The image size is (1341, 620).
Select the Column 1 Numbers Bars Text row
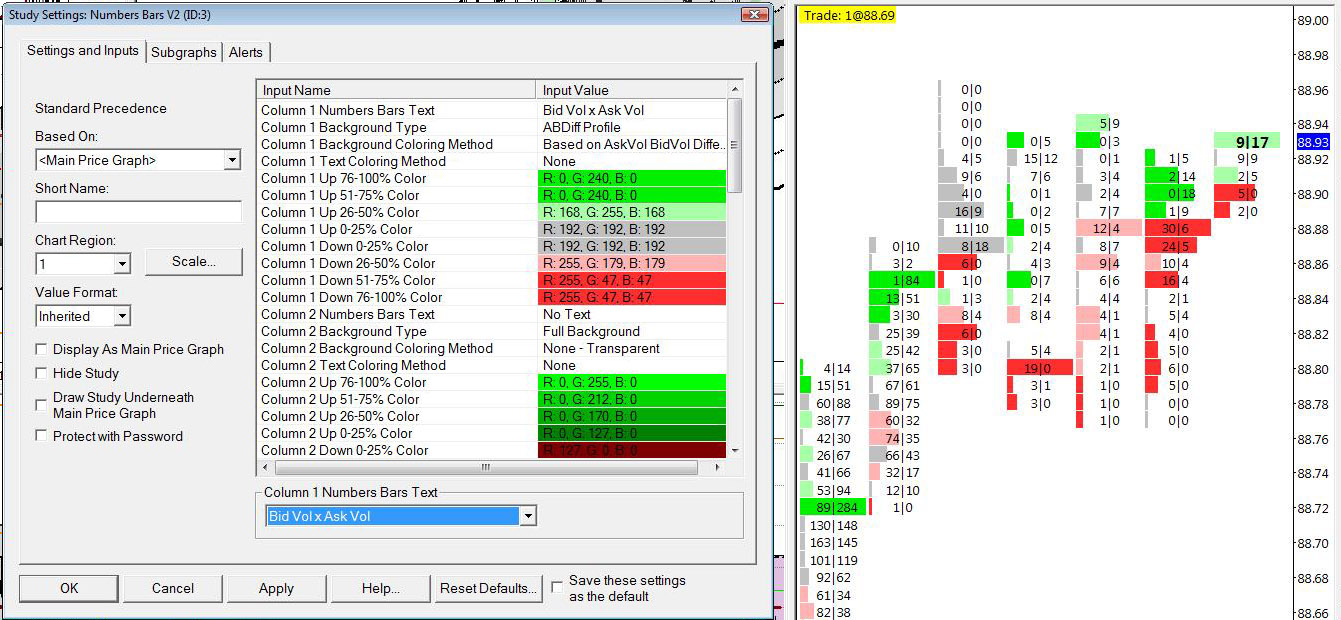coord(492,110)
